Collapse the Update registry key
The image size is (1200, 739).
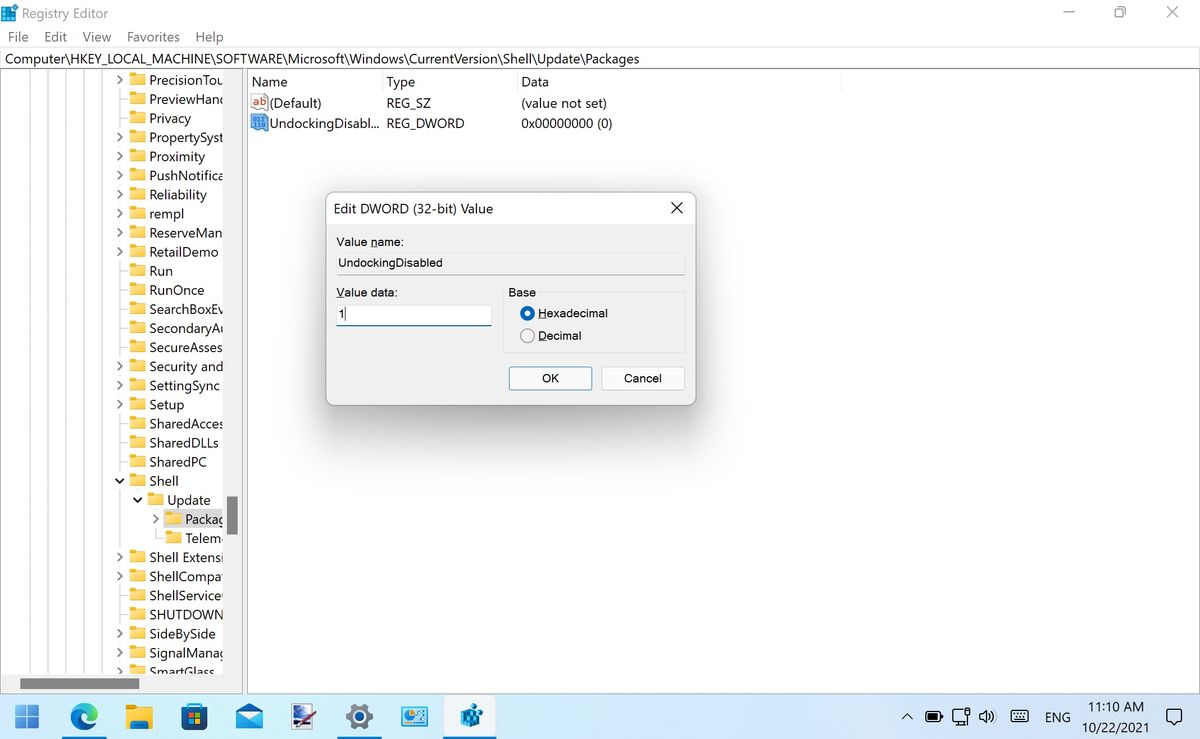point(136,499)
